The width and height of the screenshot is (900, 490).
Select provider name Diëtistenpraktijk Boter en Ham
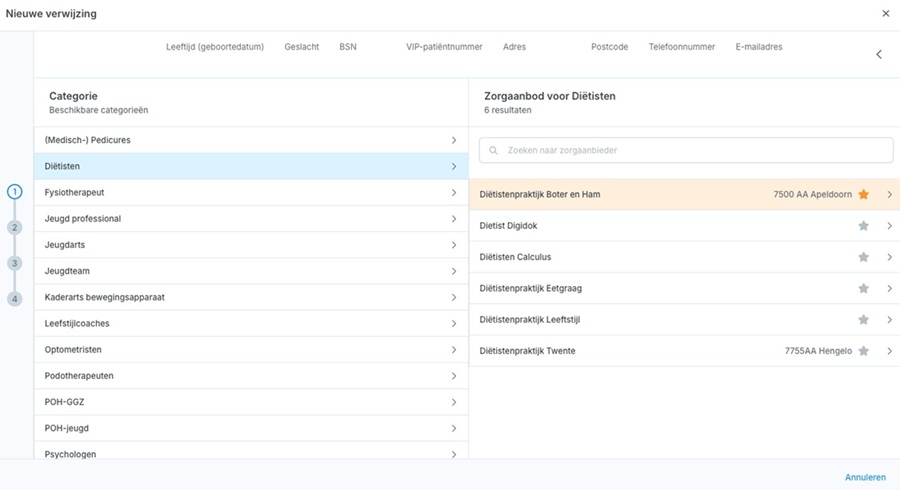pyautogui.click(x=540, y=195)
